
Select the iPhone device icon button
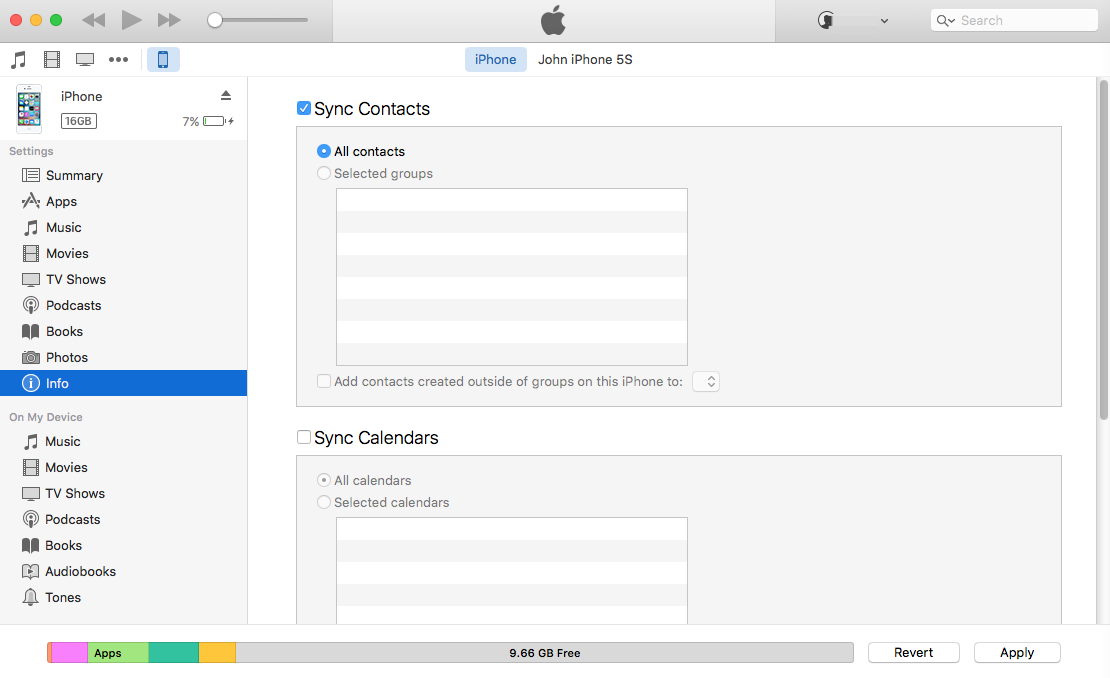click(x=163, y=59)
